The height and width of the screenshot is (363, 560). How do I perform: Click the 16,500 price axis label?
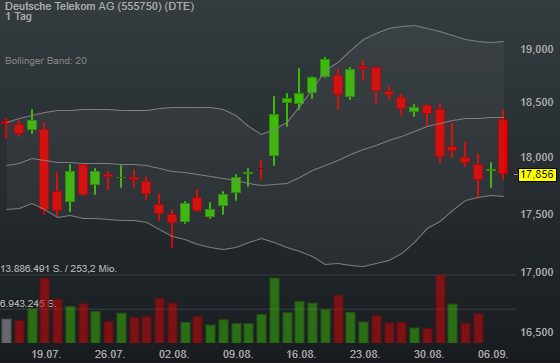tap(537, 332)
